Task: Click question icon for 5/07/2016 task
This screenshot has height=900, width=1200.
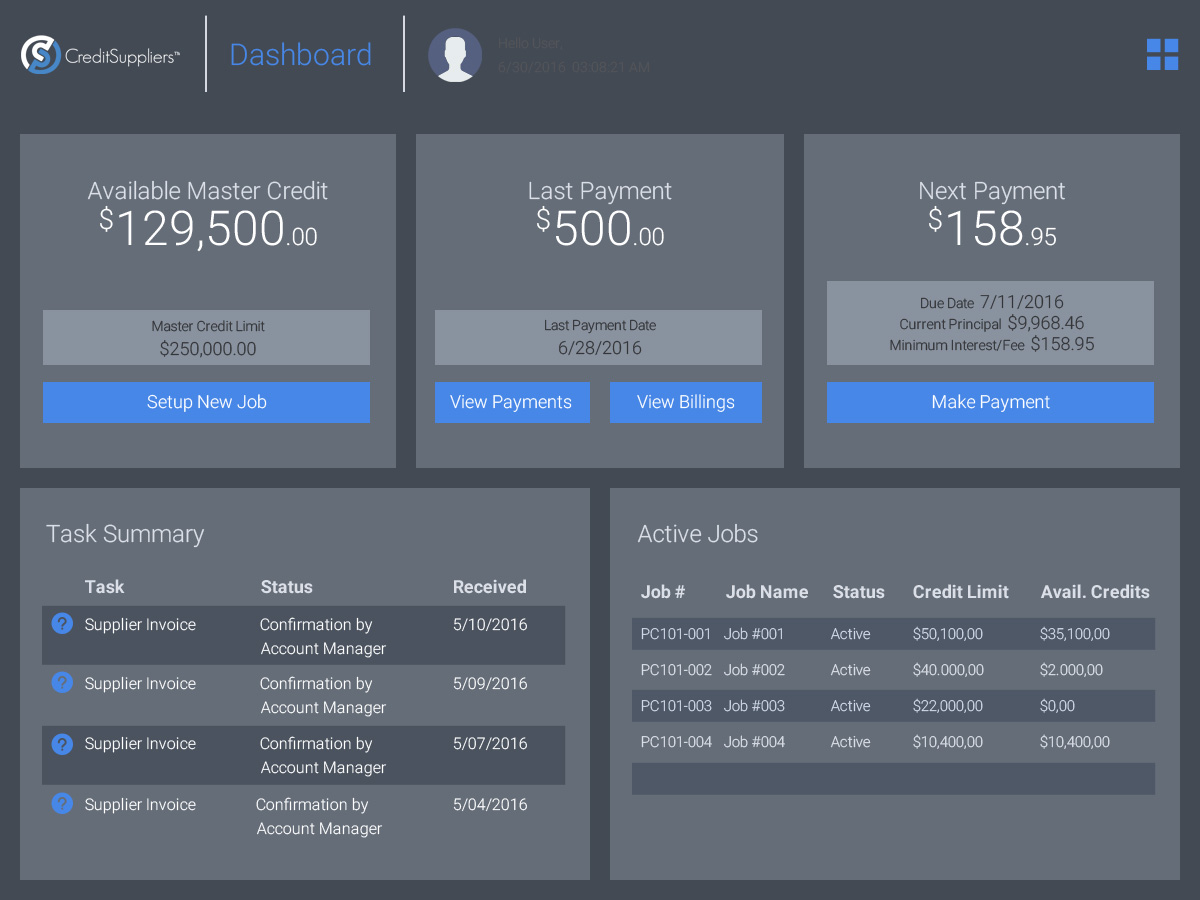Action: coord(62,744)
